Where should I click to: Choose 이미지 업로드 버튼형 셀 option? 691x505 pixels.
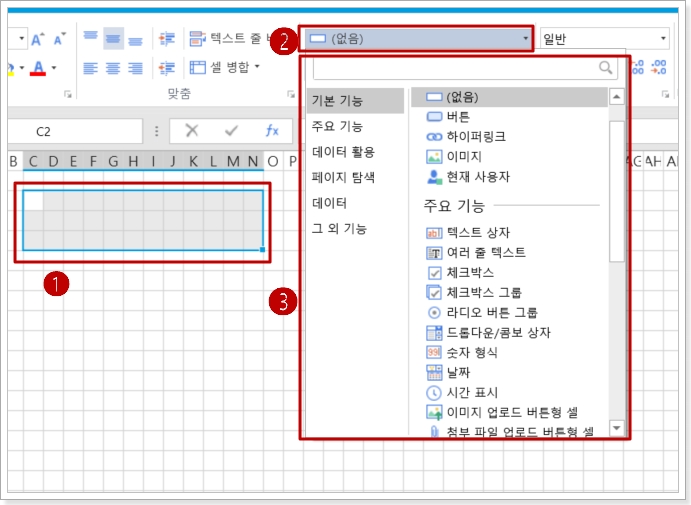pos(511,412)
